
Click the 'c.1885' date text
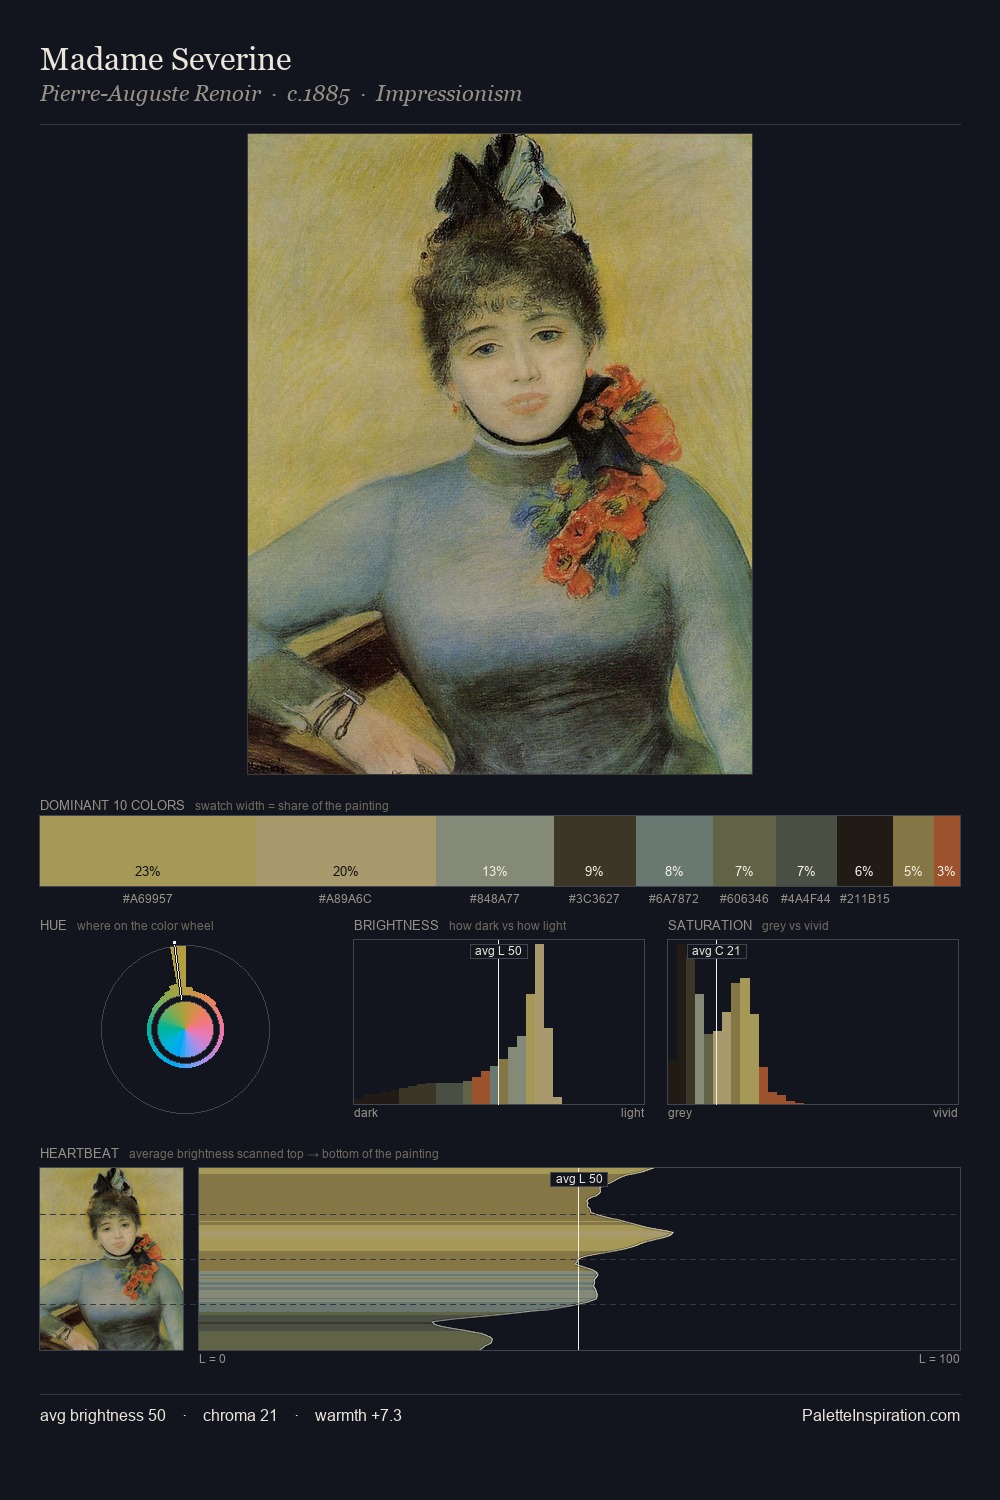pyautogui.click(x=318, y=94)
